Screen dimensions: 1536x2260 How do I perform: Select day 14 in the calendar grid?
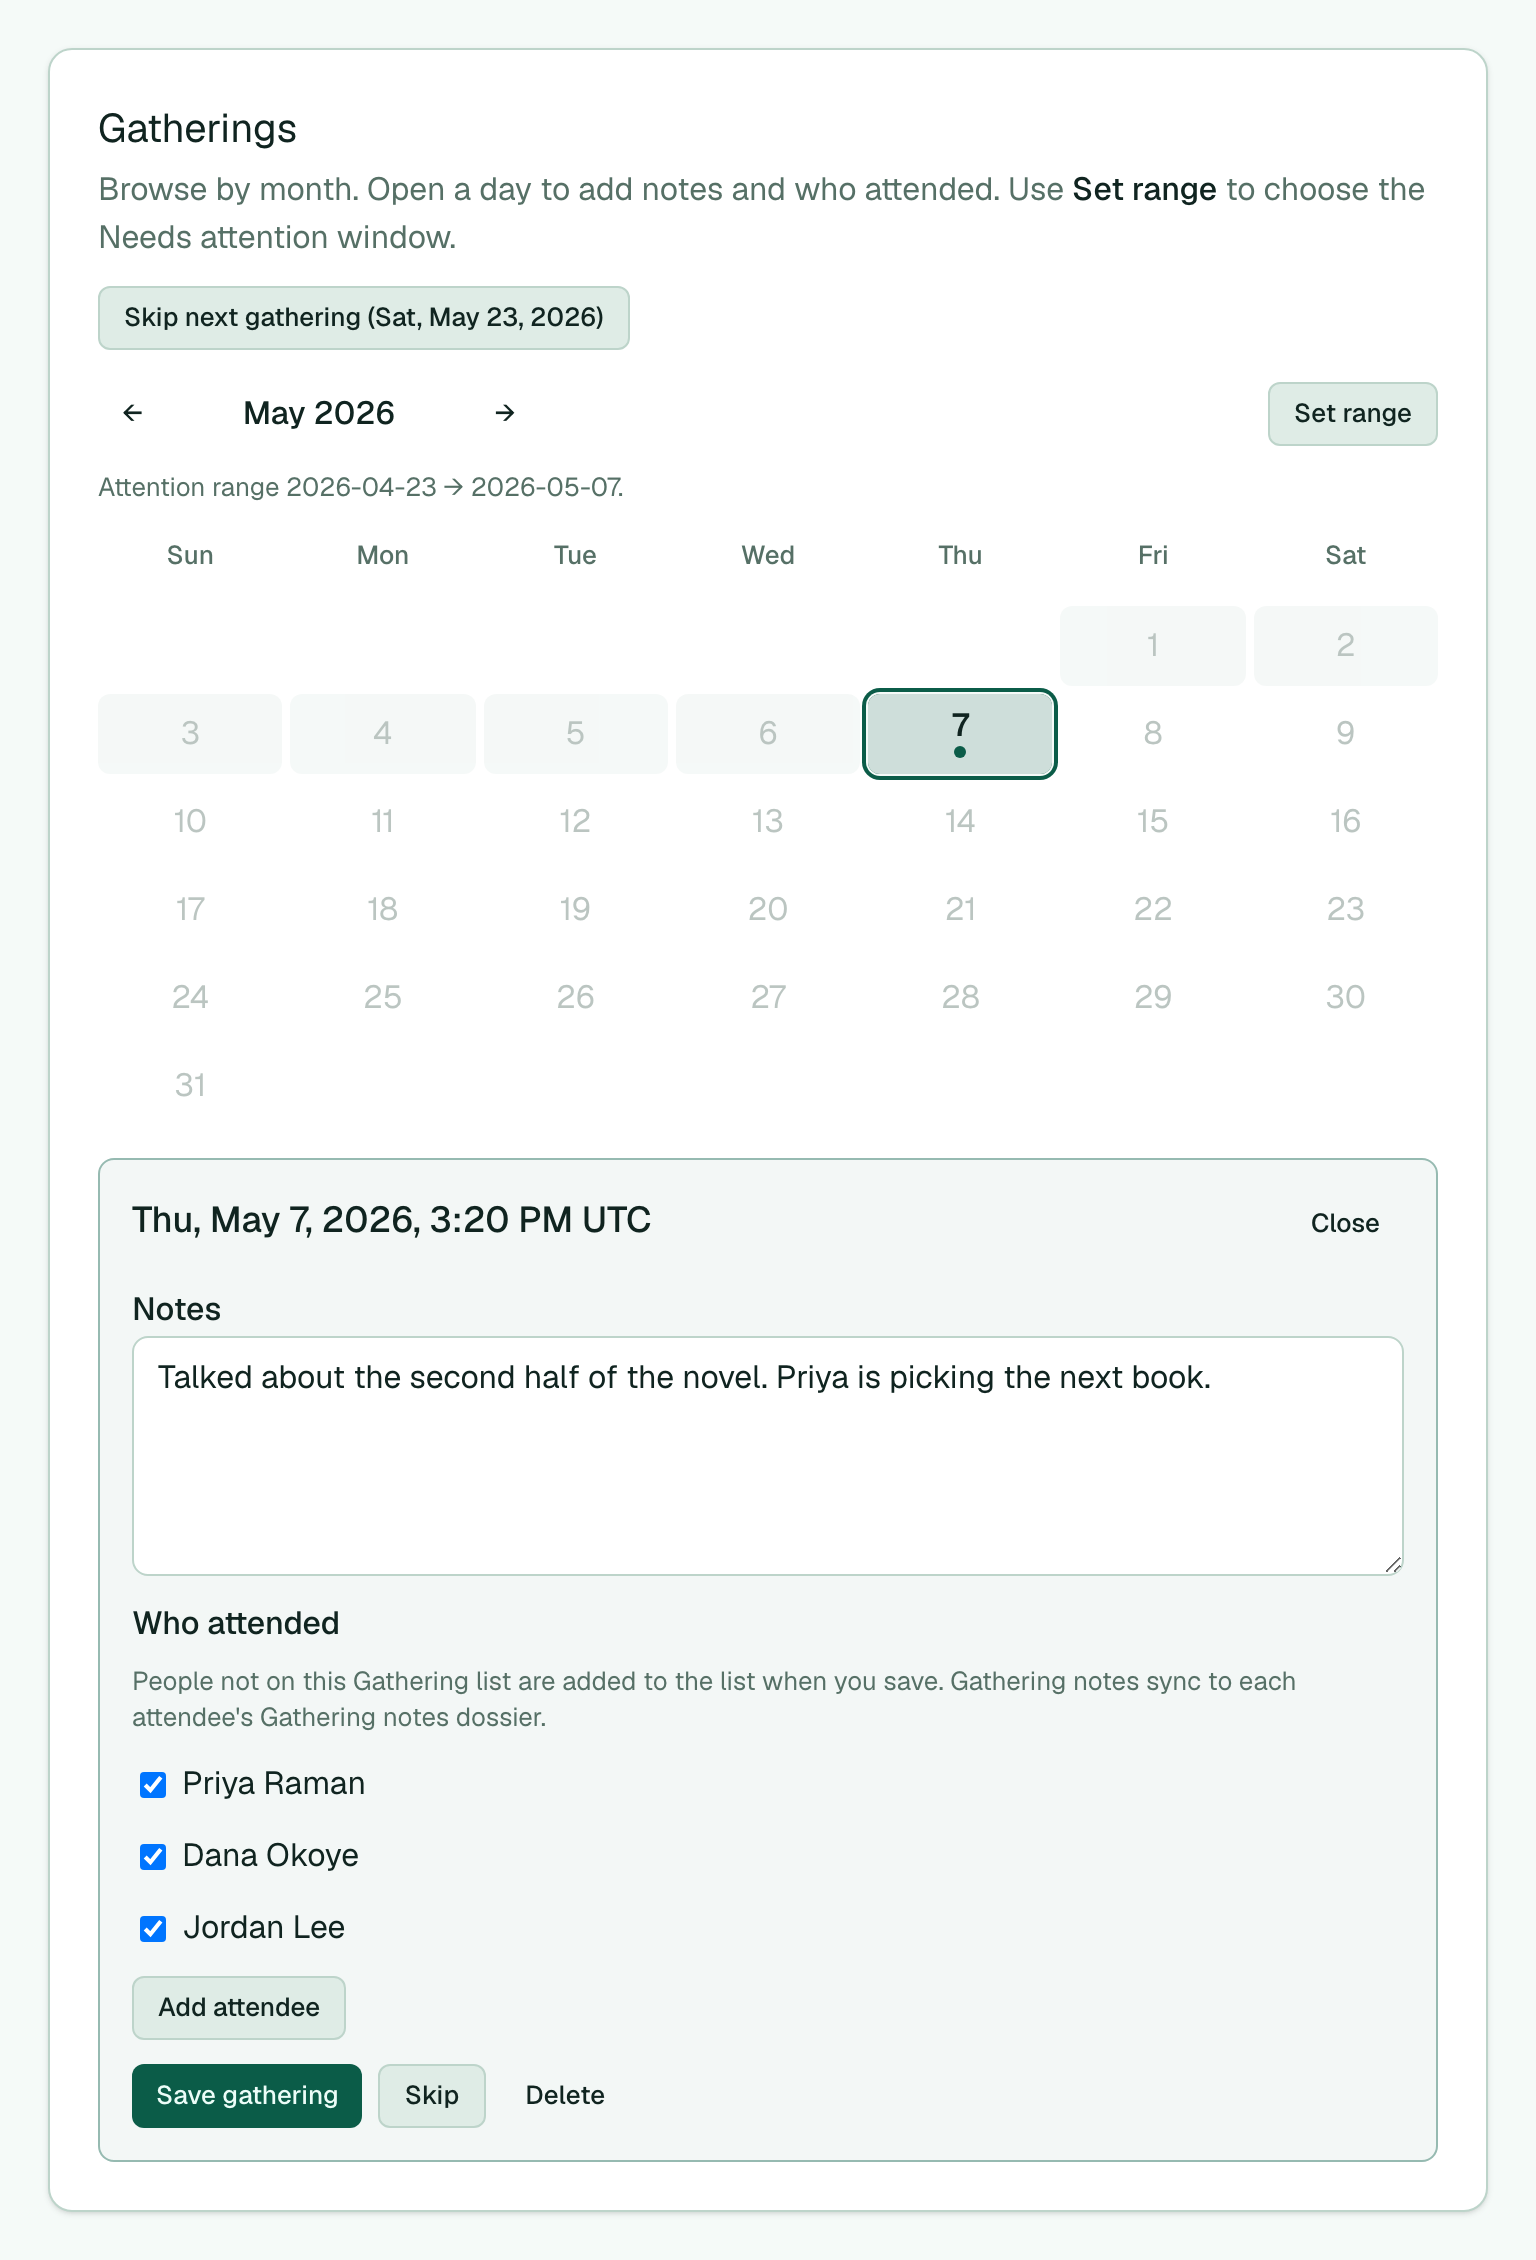click(960, 821)
